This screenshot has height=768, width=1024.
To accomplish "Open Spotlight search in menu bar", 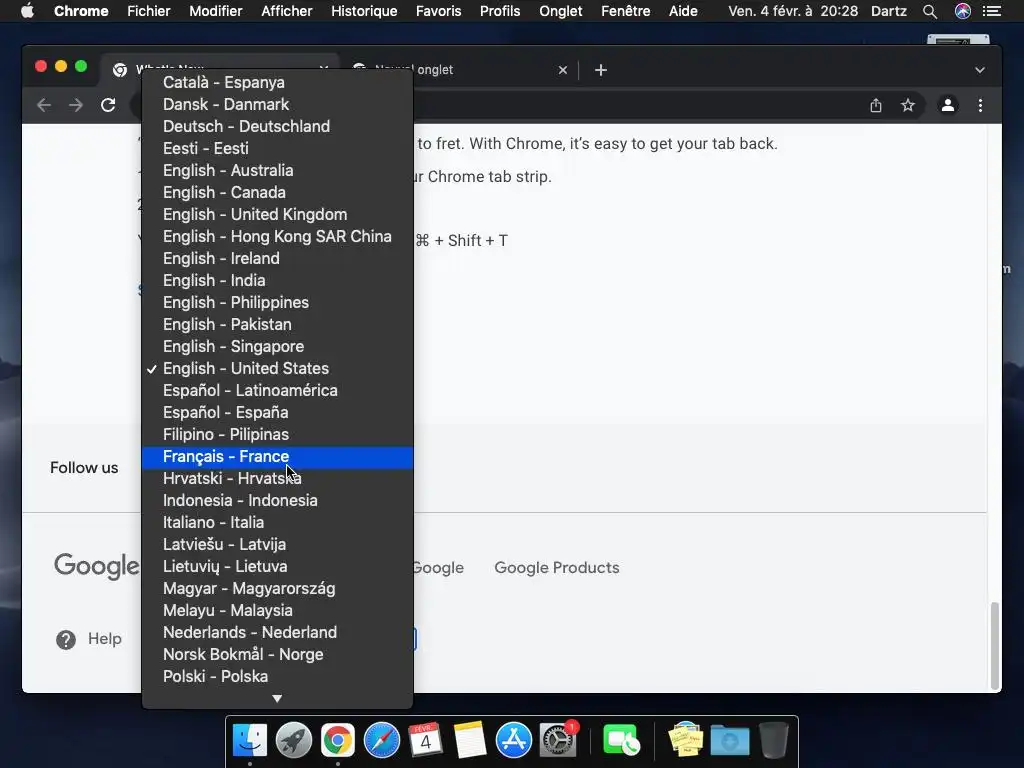I will [930, 11].
